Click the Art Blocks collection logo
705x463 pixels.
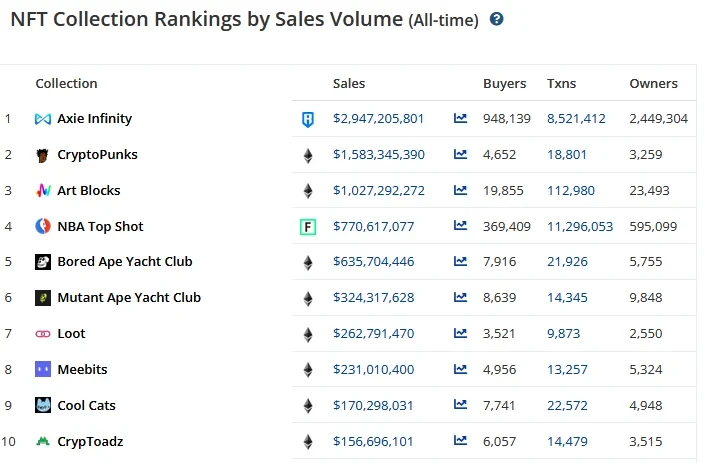click(43, 191)
